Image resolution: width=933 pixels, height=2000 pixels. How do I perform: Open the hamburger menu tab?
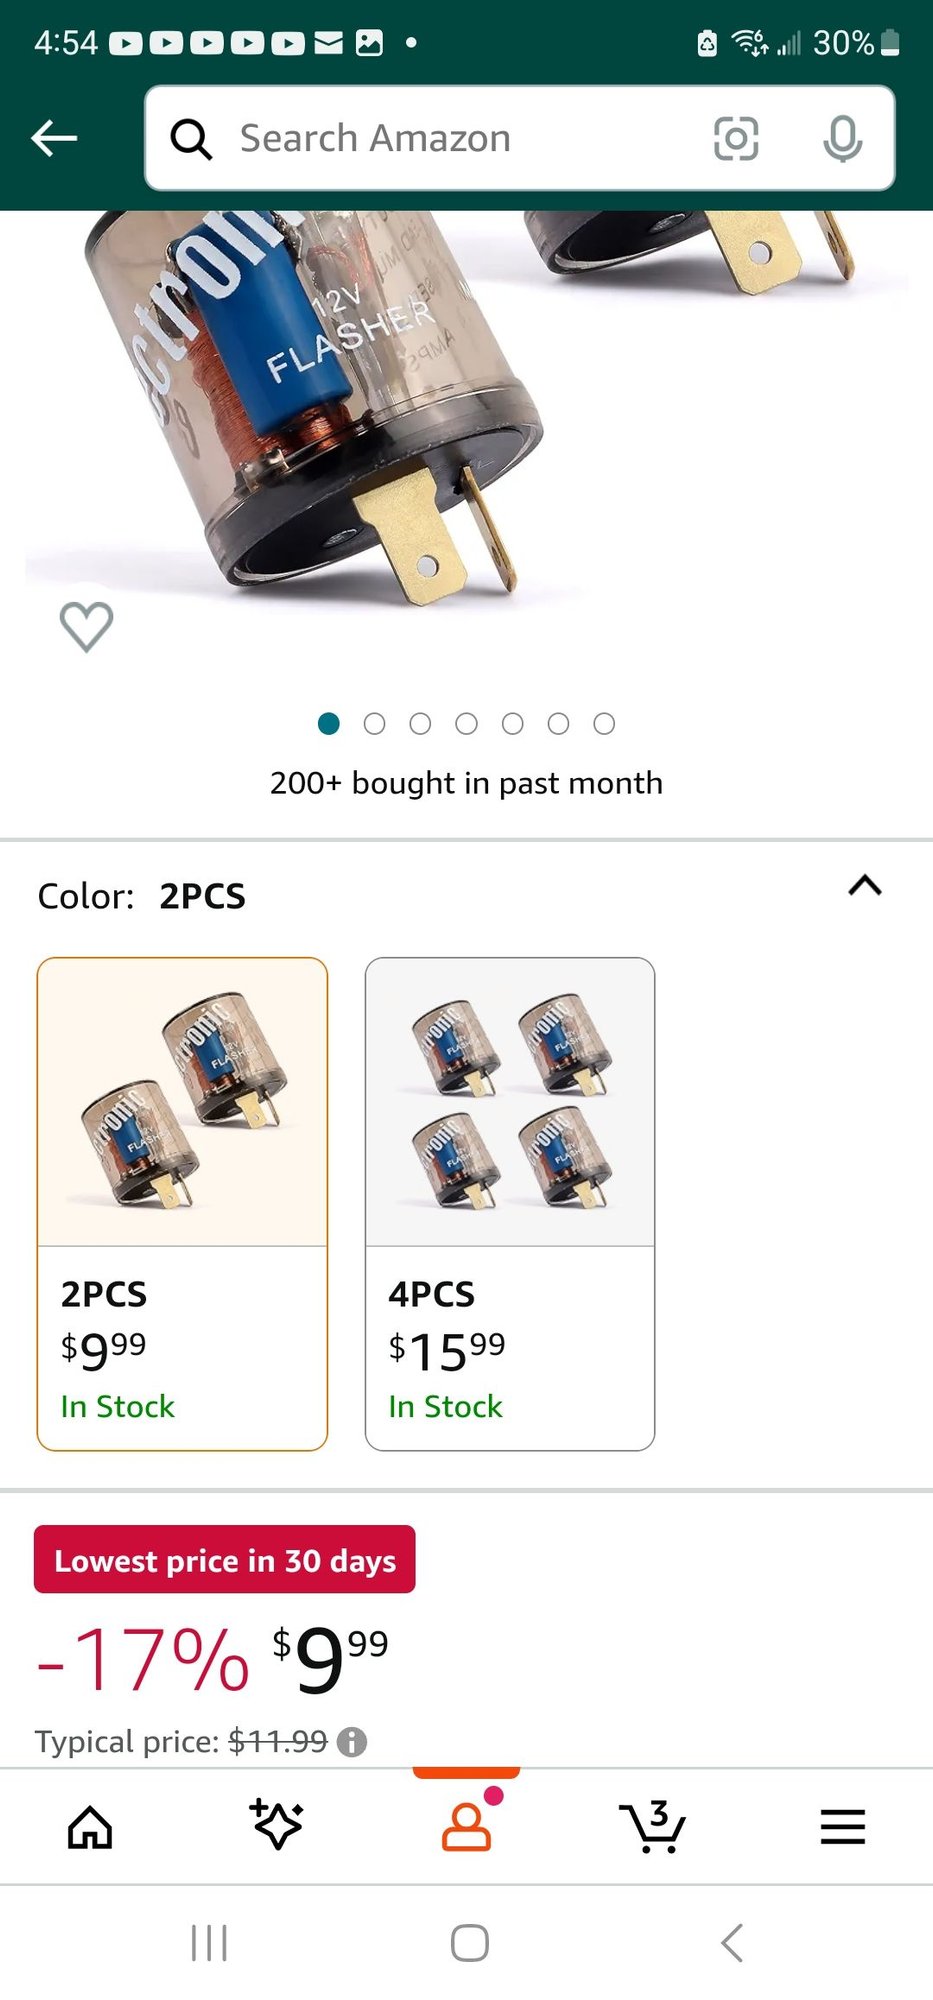(842, 1827)
